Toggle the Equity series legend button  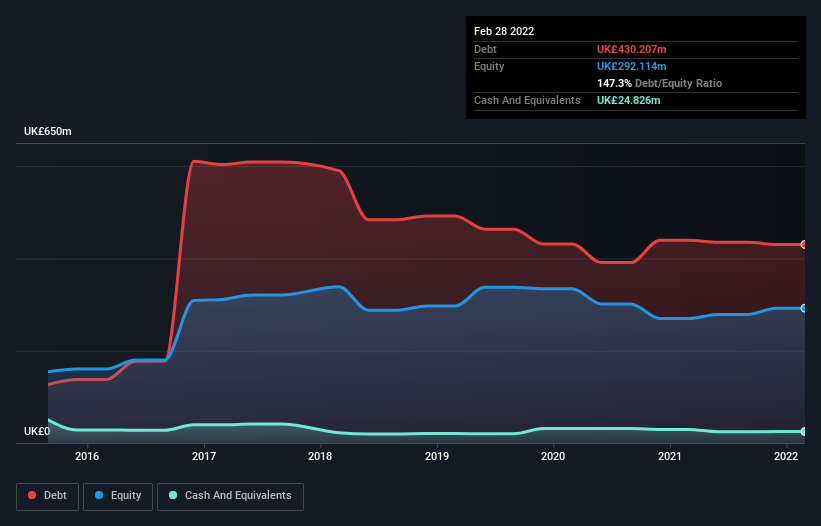(118, 496)
